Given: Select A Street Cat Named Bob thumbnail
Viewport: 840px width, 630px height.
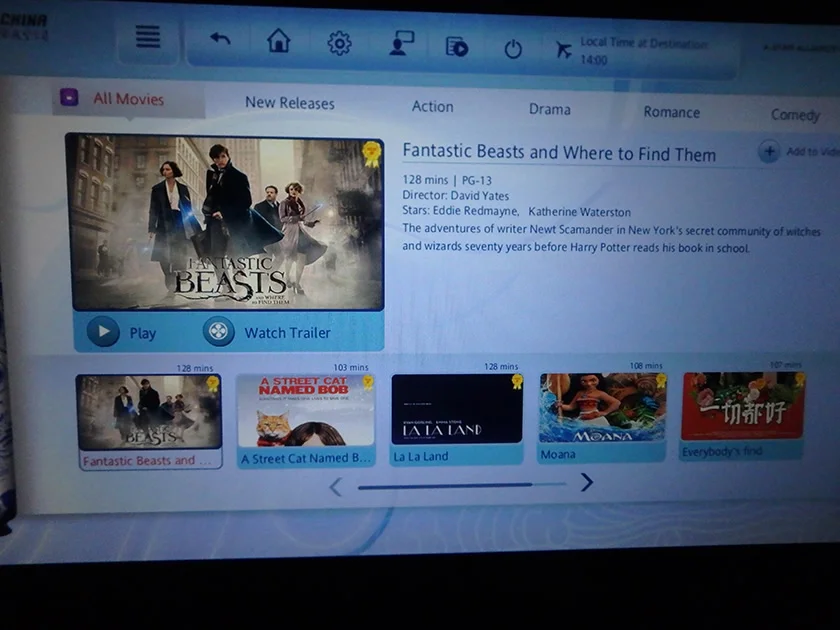Looking at the screenshot, I should click(x=305, y=421).
